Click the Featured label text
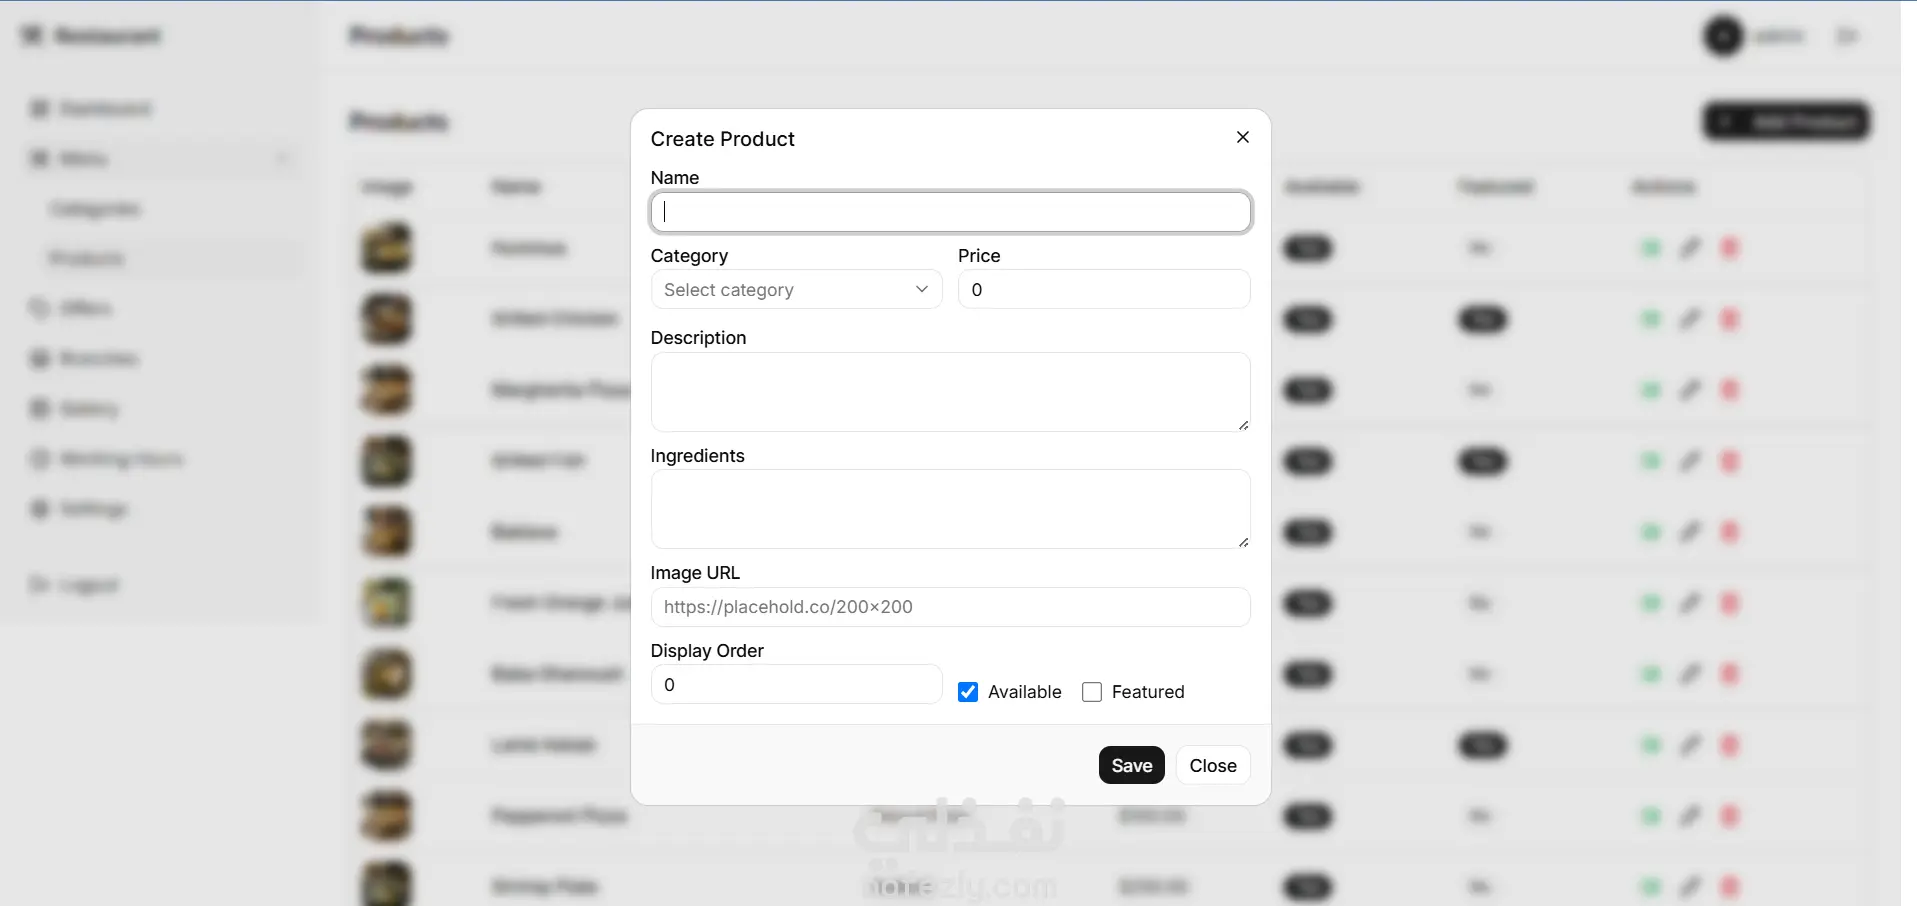1917x906 pixels. click(1148, 692)
